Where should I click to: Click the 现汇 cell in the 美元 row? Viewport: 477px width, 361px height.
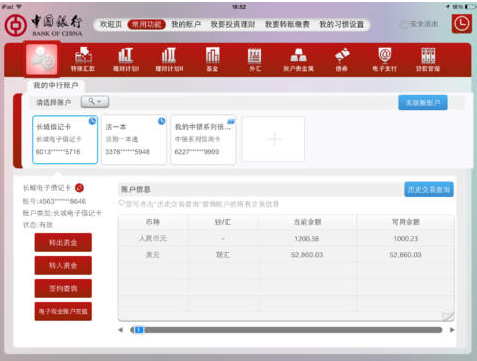click(x=223, y=255)
